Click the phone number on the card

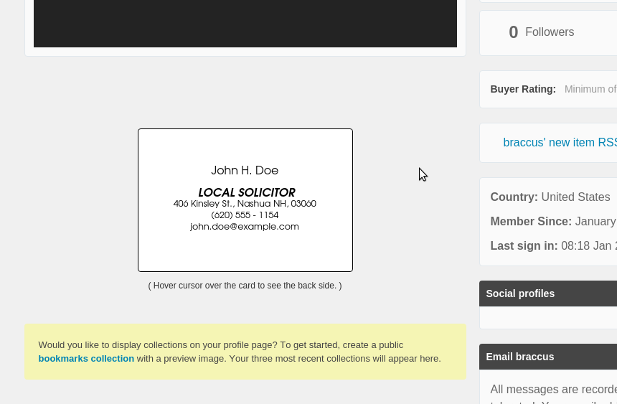[245, 215]
